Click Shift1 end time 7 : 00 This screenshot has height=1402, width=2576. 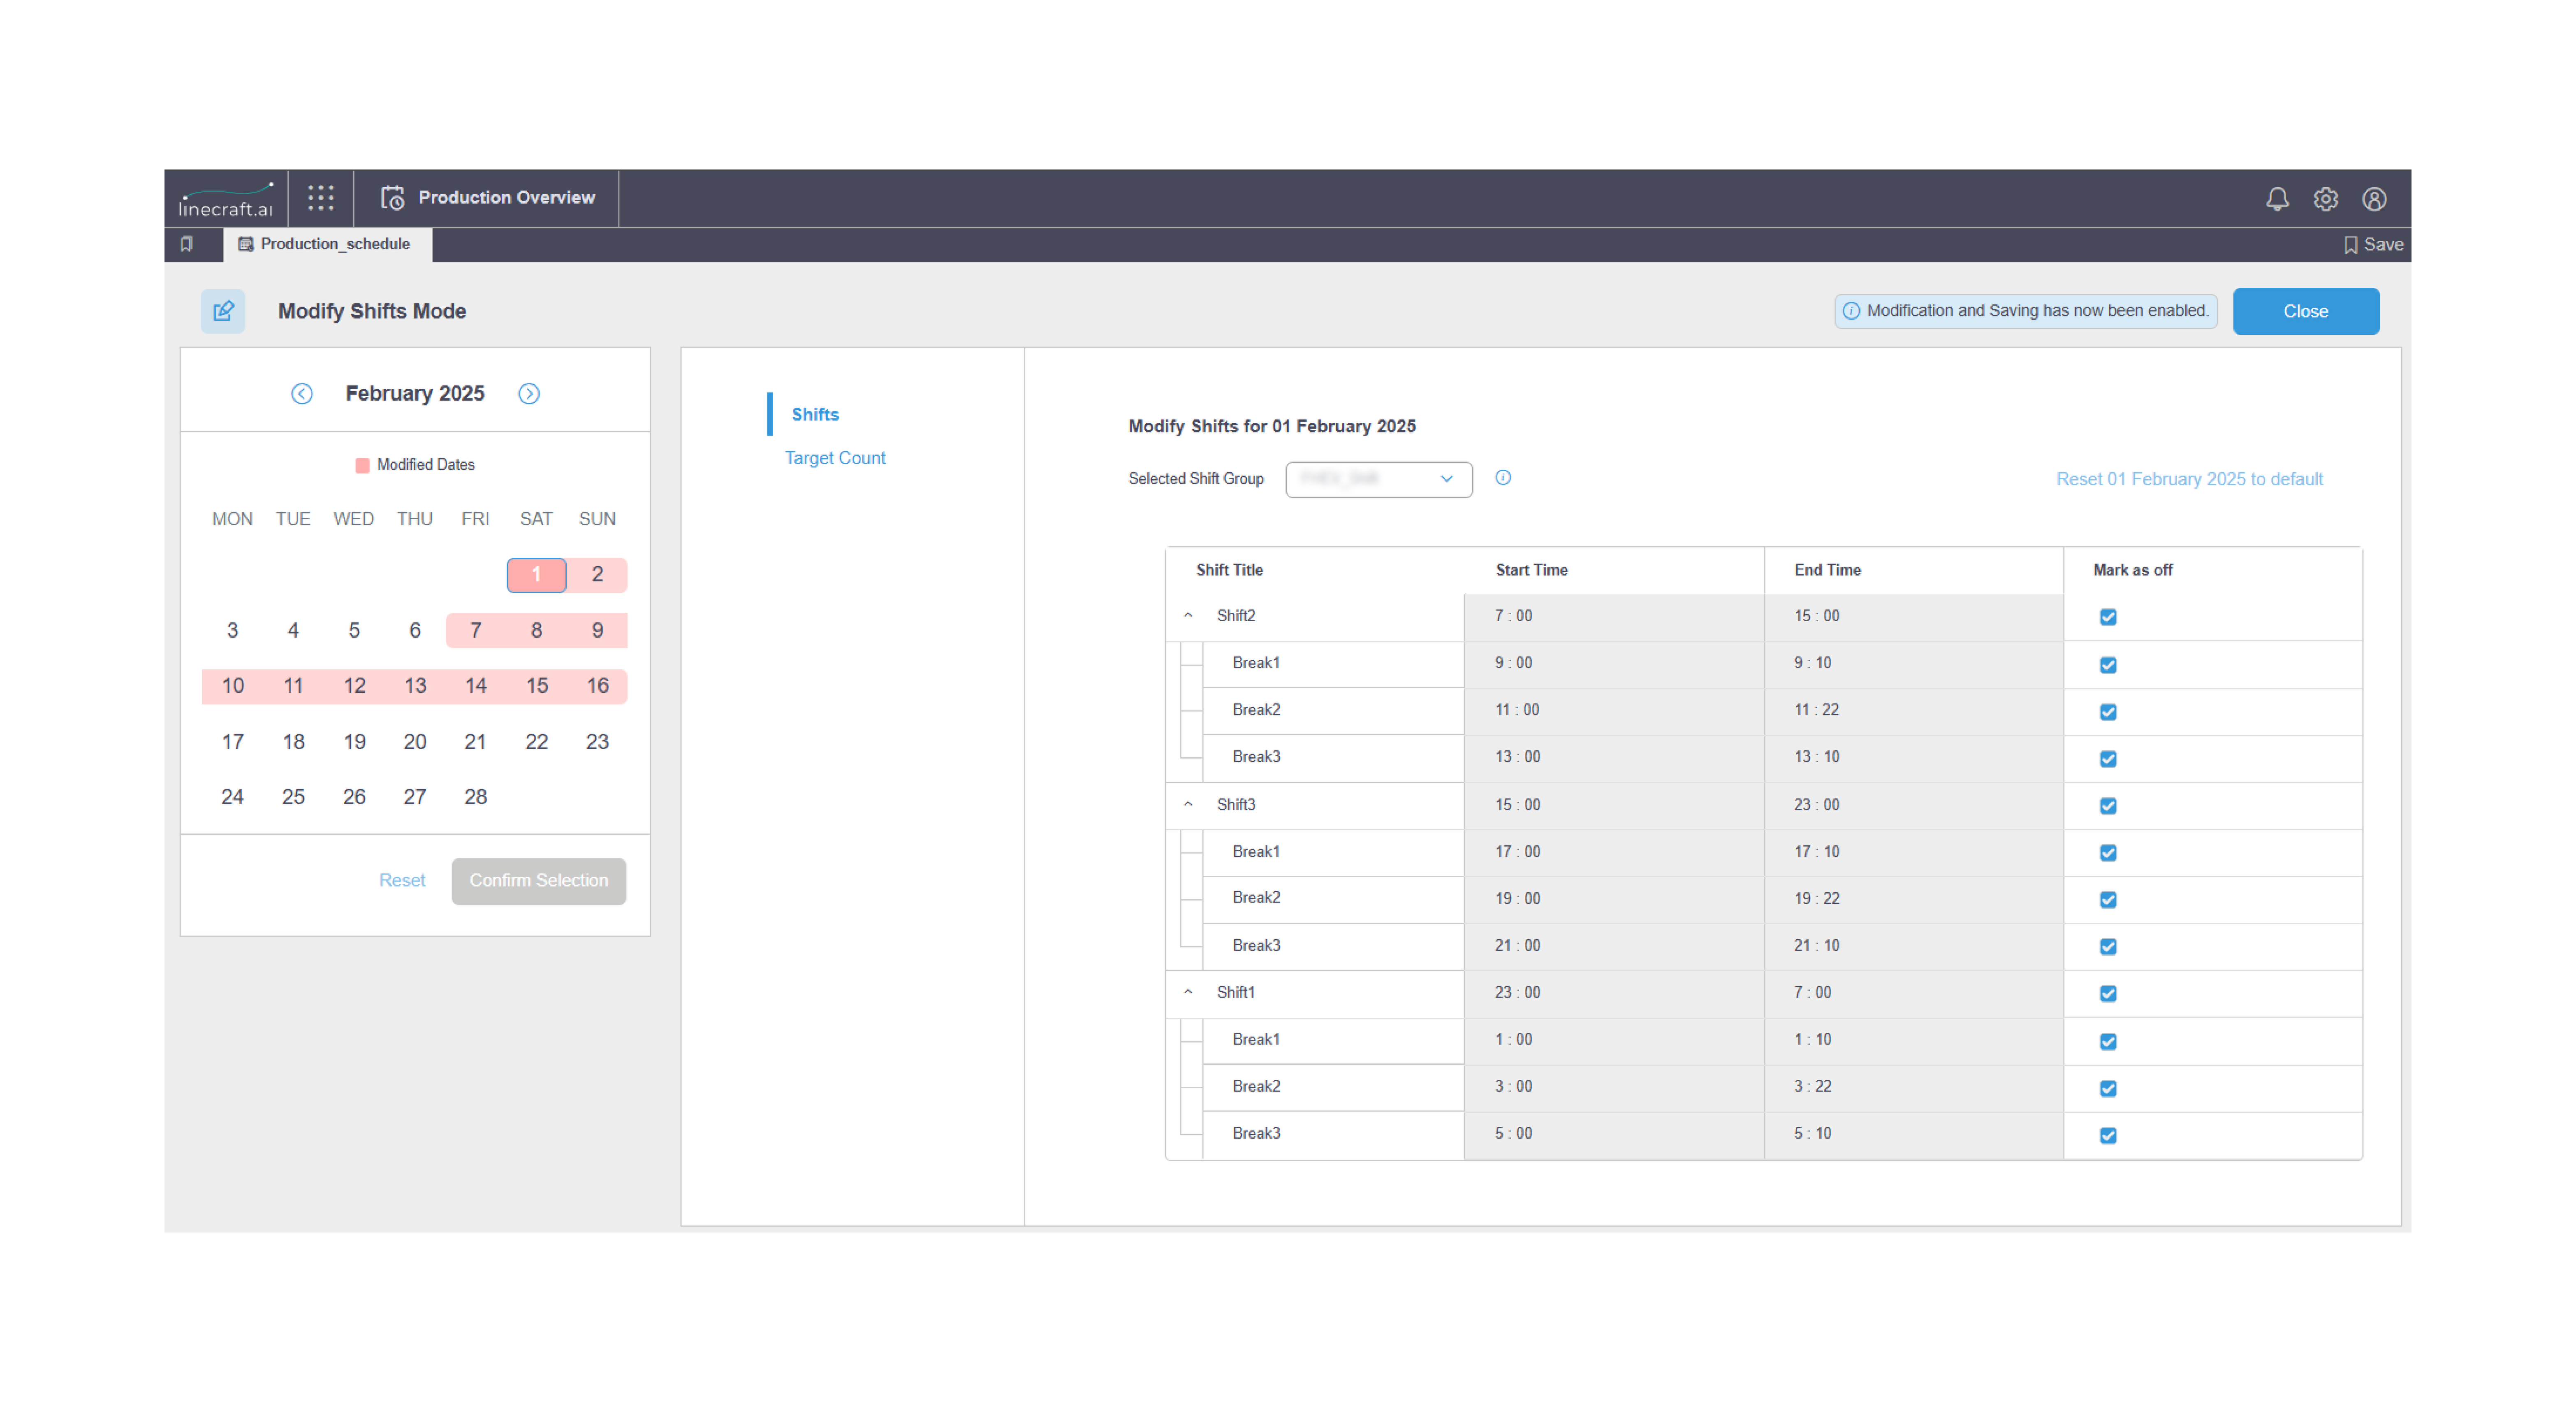pos(1913,993)
